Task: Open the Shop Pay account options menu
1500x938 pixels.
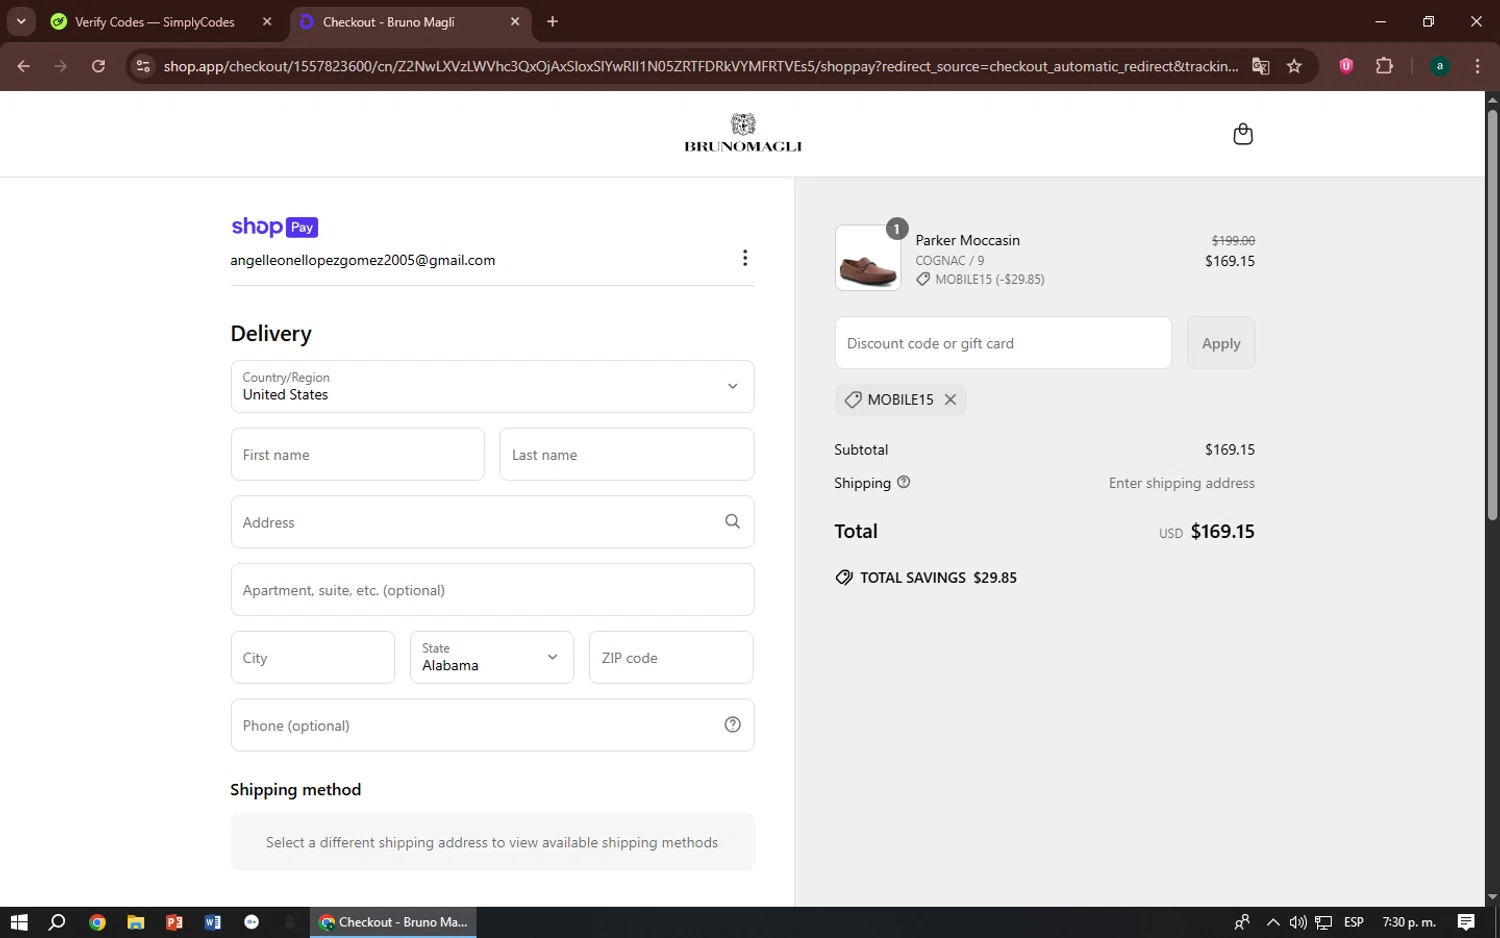Action: pos(745,258)
